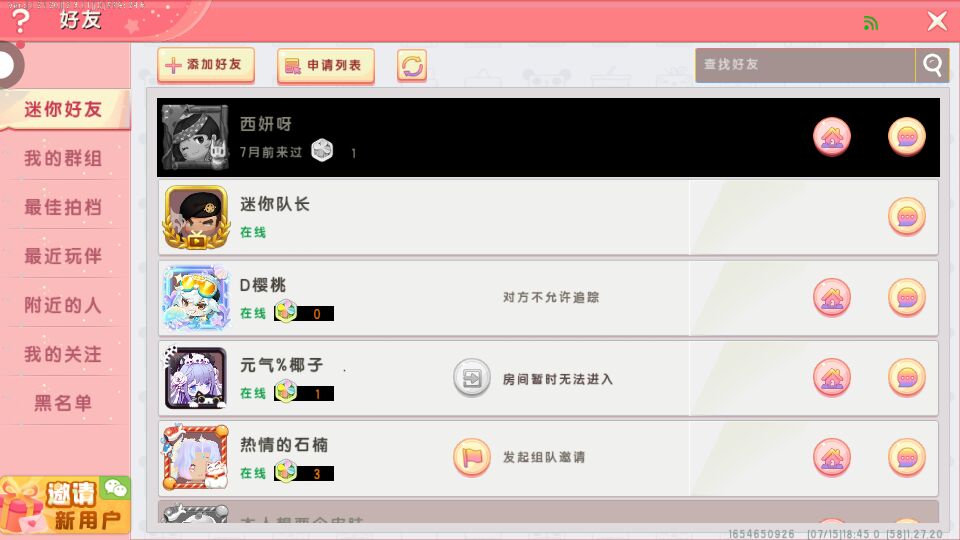Open the 申请列表 button

tap(326, 66)
